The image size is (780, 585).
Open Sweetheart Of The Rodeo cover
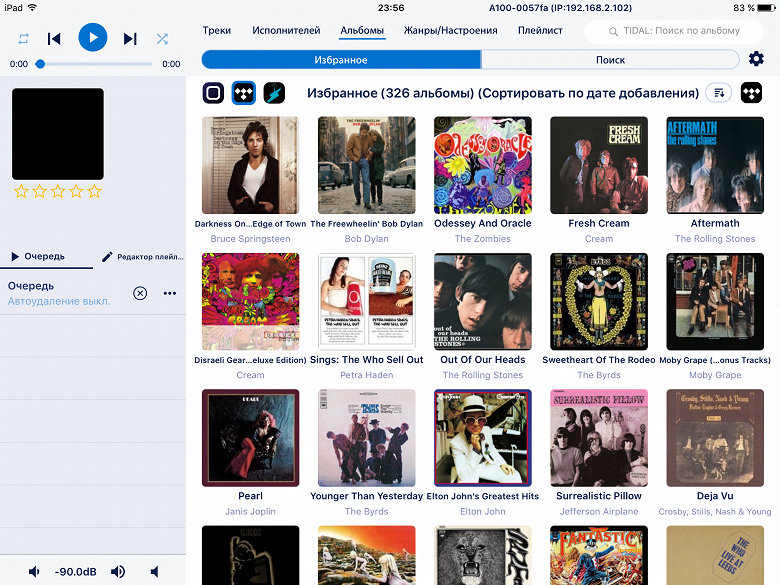599,301
